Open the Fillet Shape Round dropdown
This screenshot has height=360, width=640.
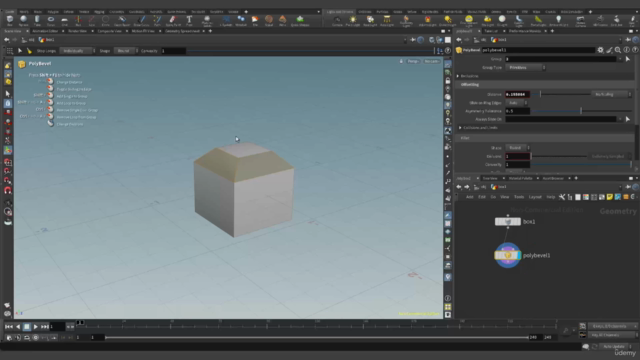click(x=518, y=148)
